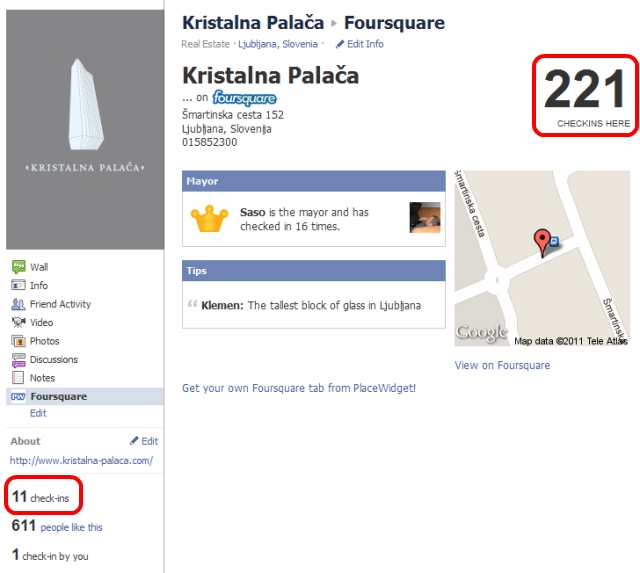Click Get your own Foursquare tab link

(299, 388)
